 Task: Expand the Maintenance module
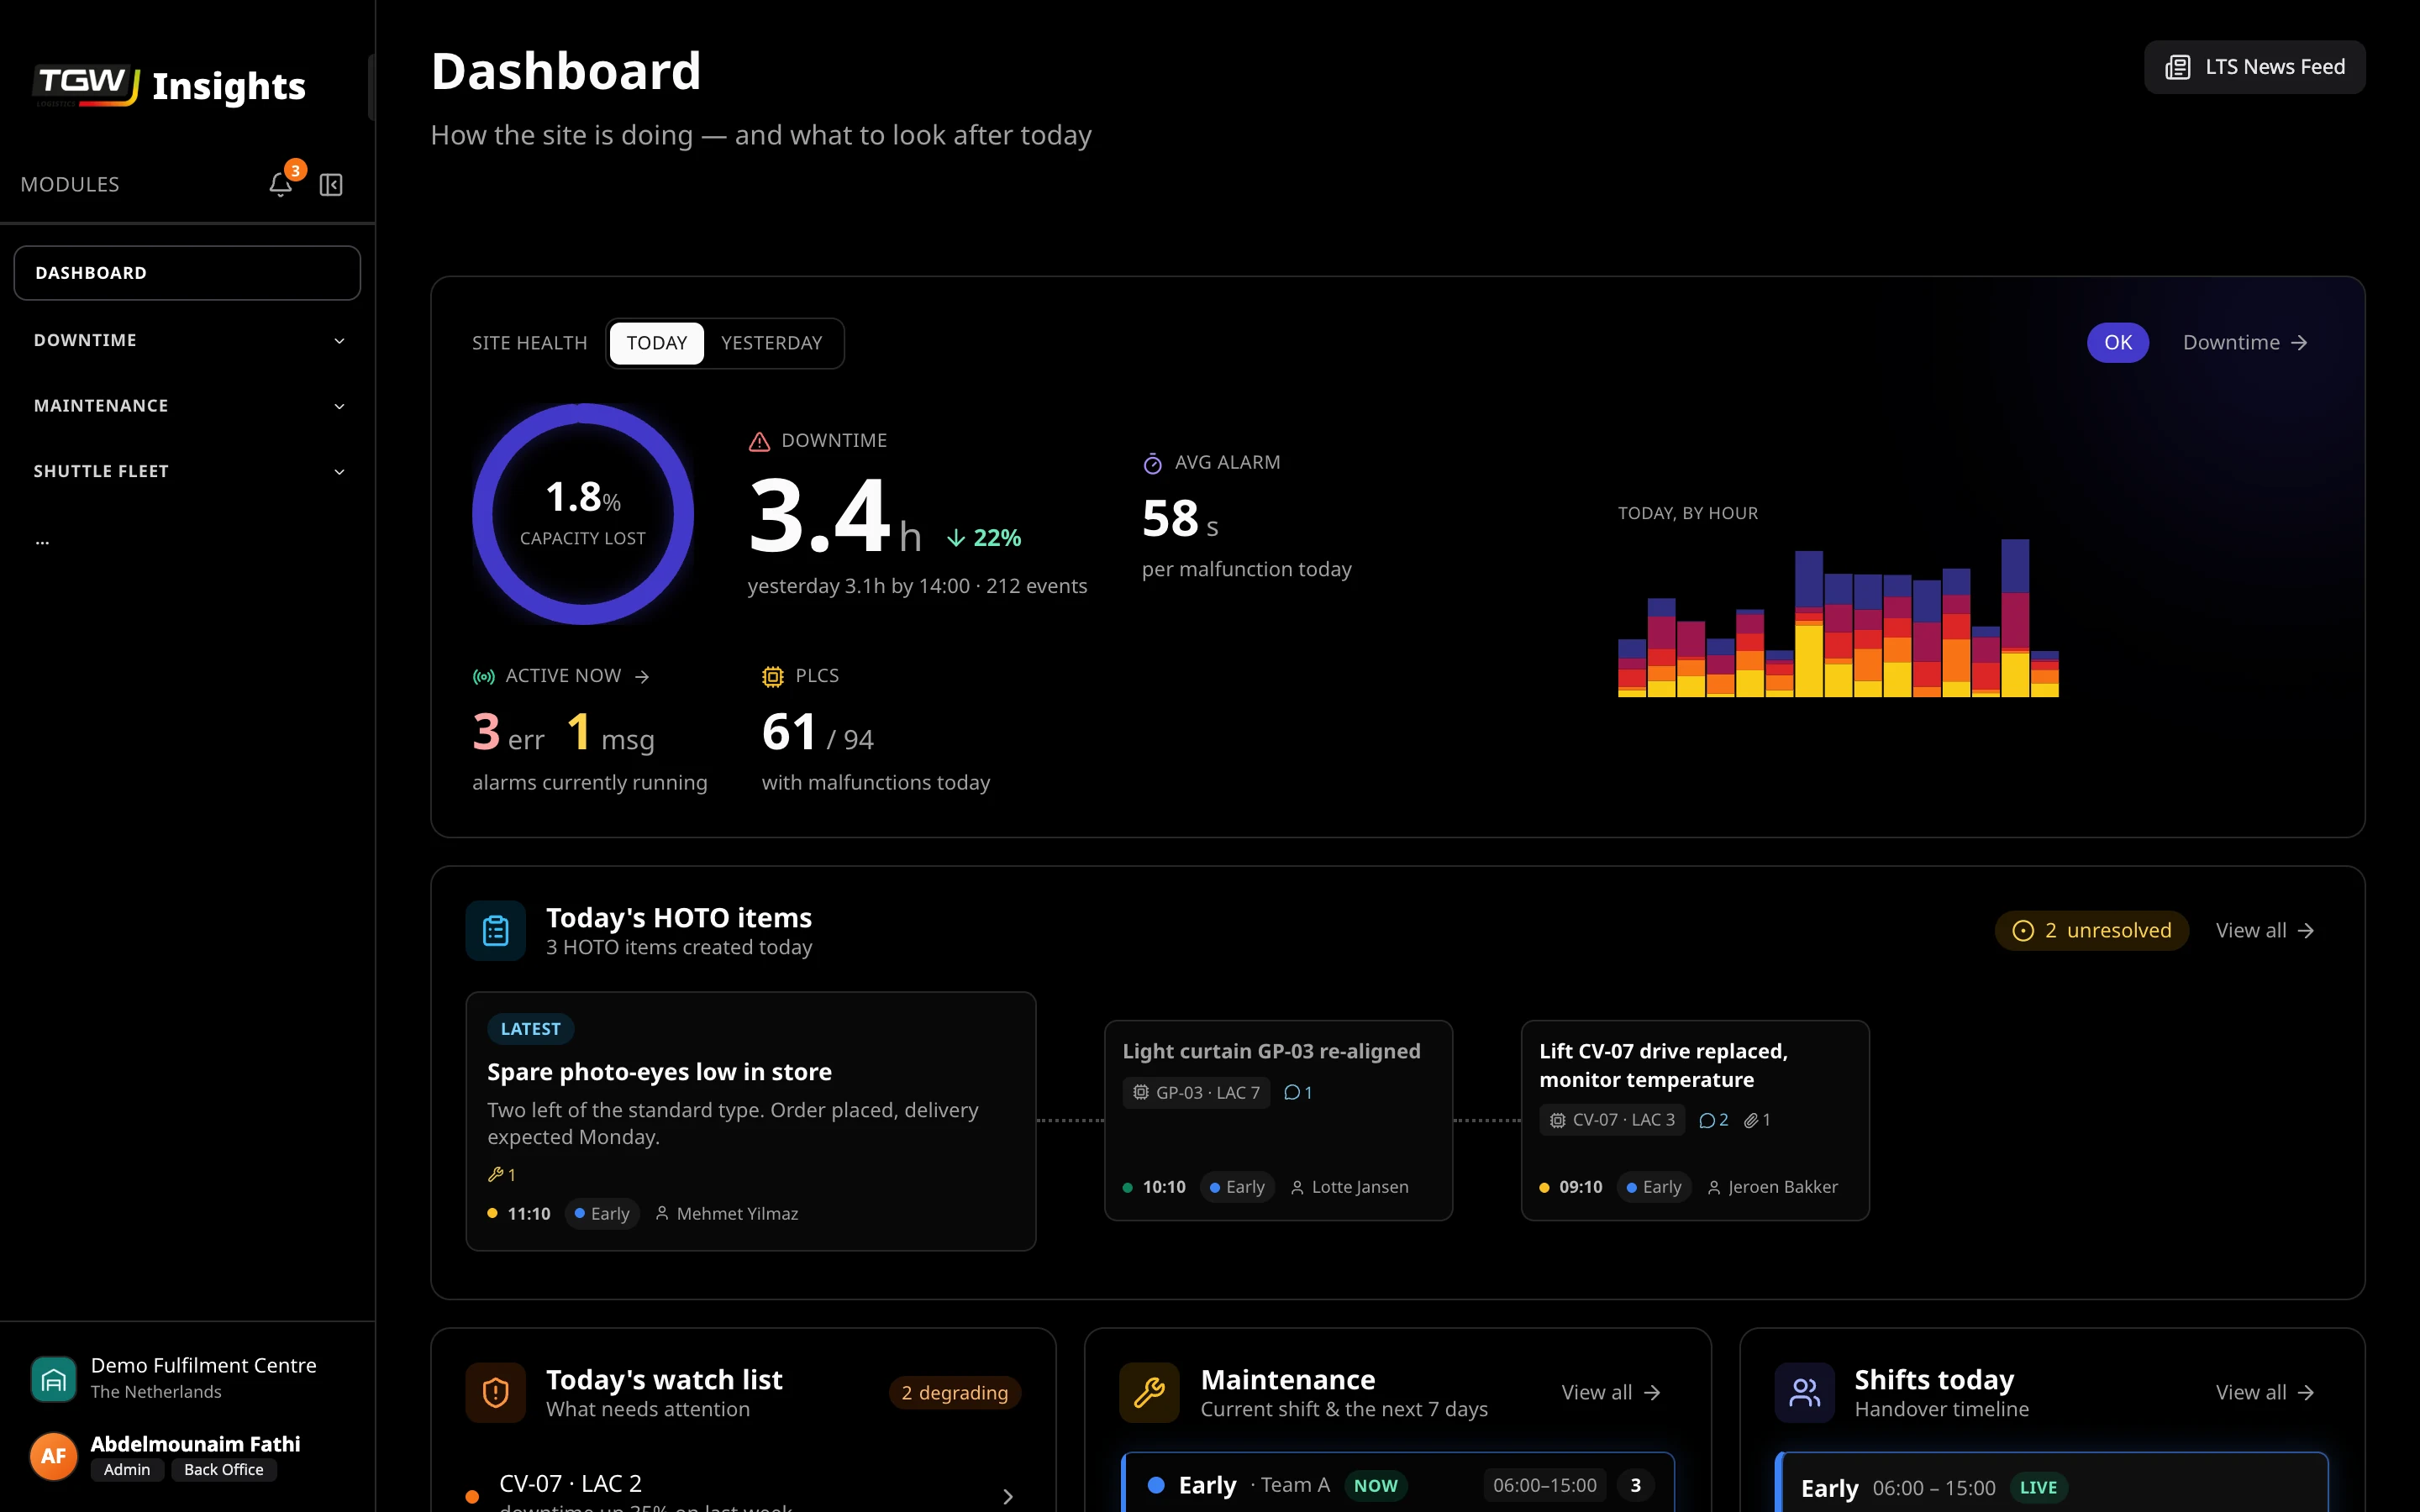pos(187,406)
